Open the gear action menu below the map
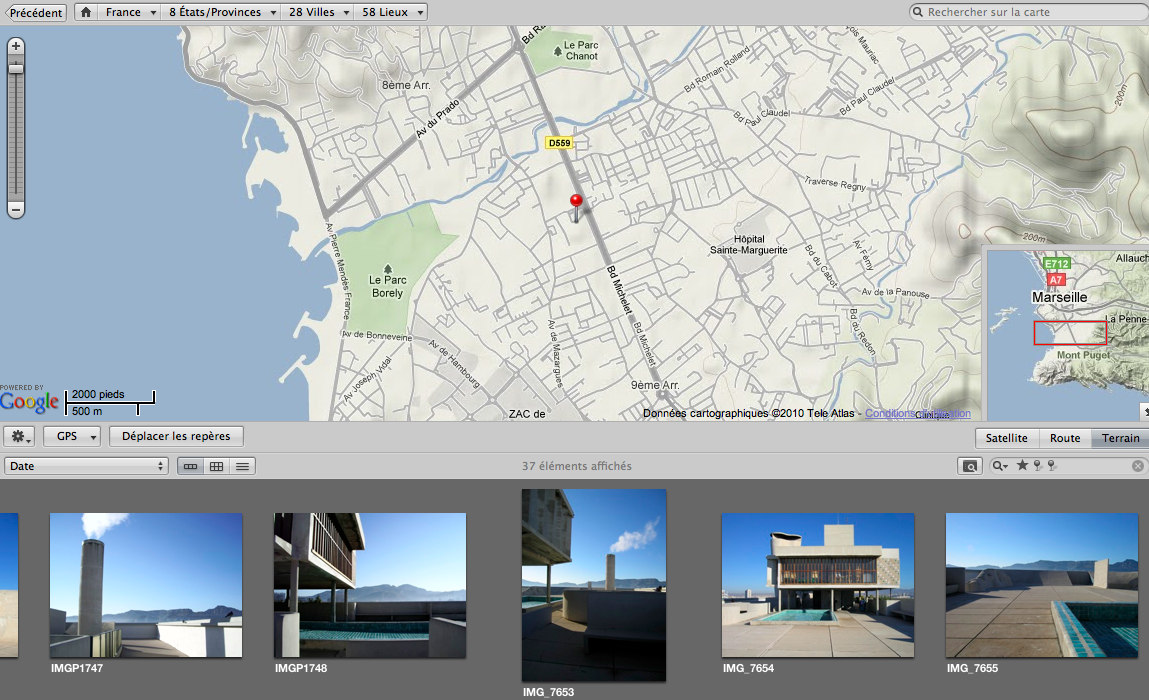The width and height of the screenshot is (1149, 700). pos(20,437)
